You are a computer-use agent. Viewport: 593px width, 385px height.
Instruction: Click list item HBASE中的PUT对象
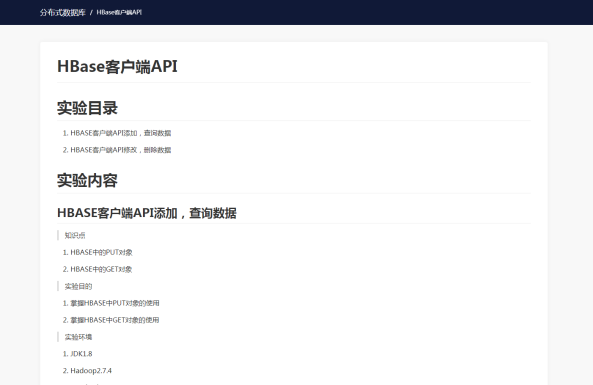tap(101, 252)
